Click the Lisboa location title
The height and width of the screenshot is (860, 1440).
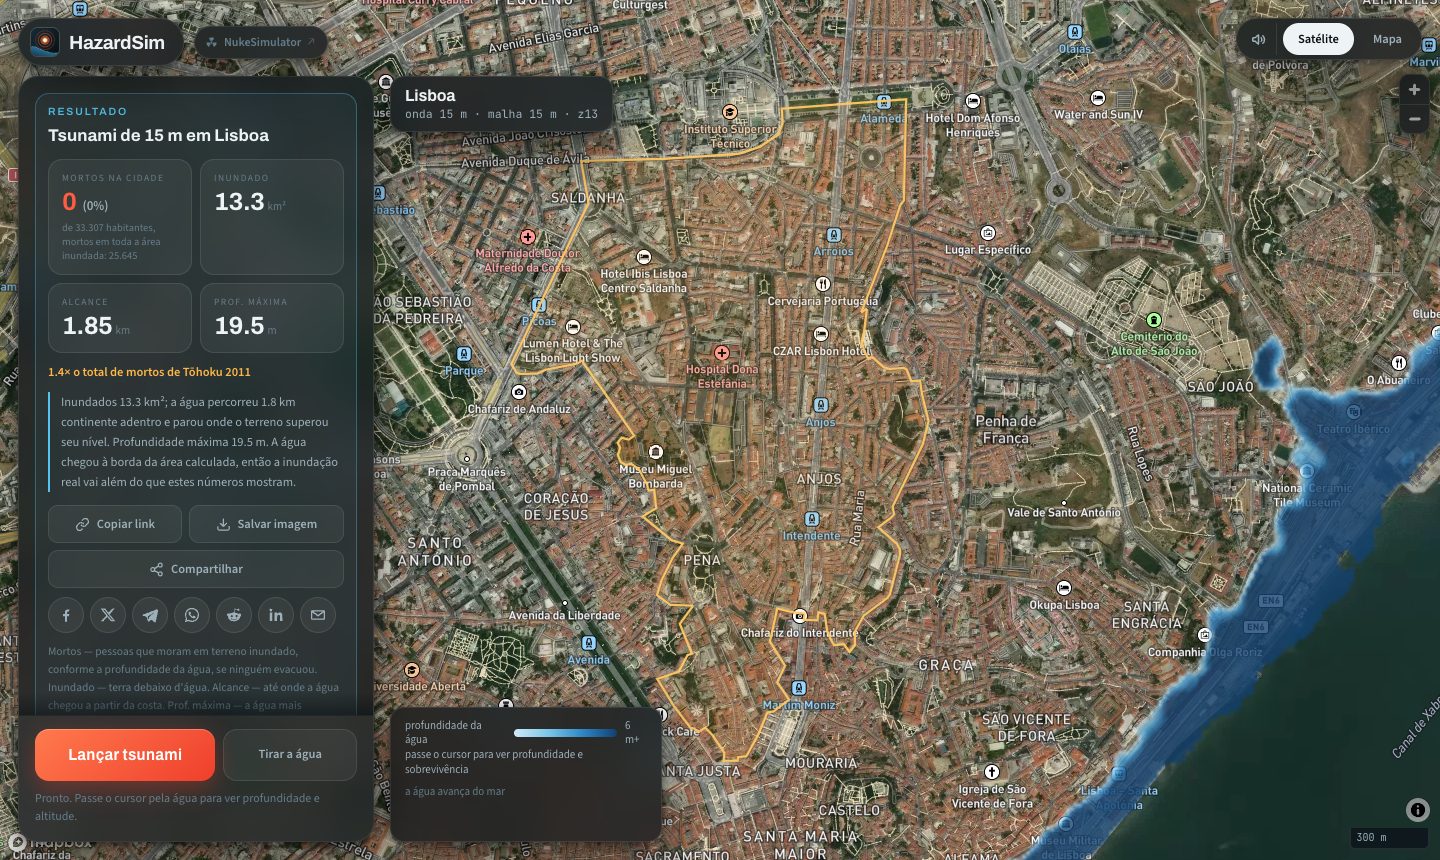point(430,96)
